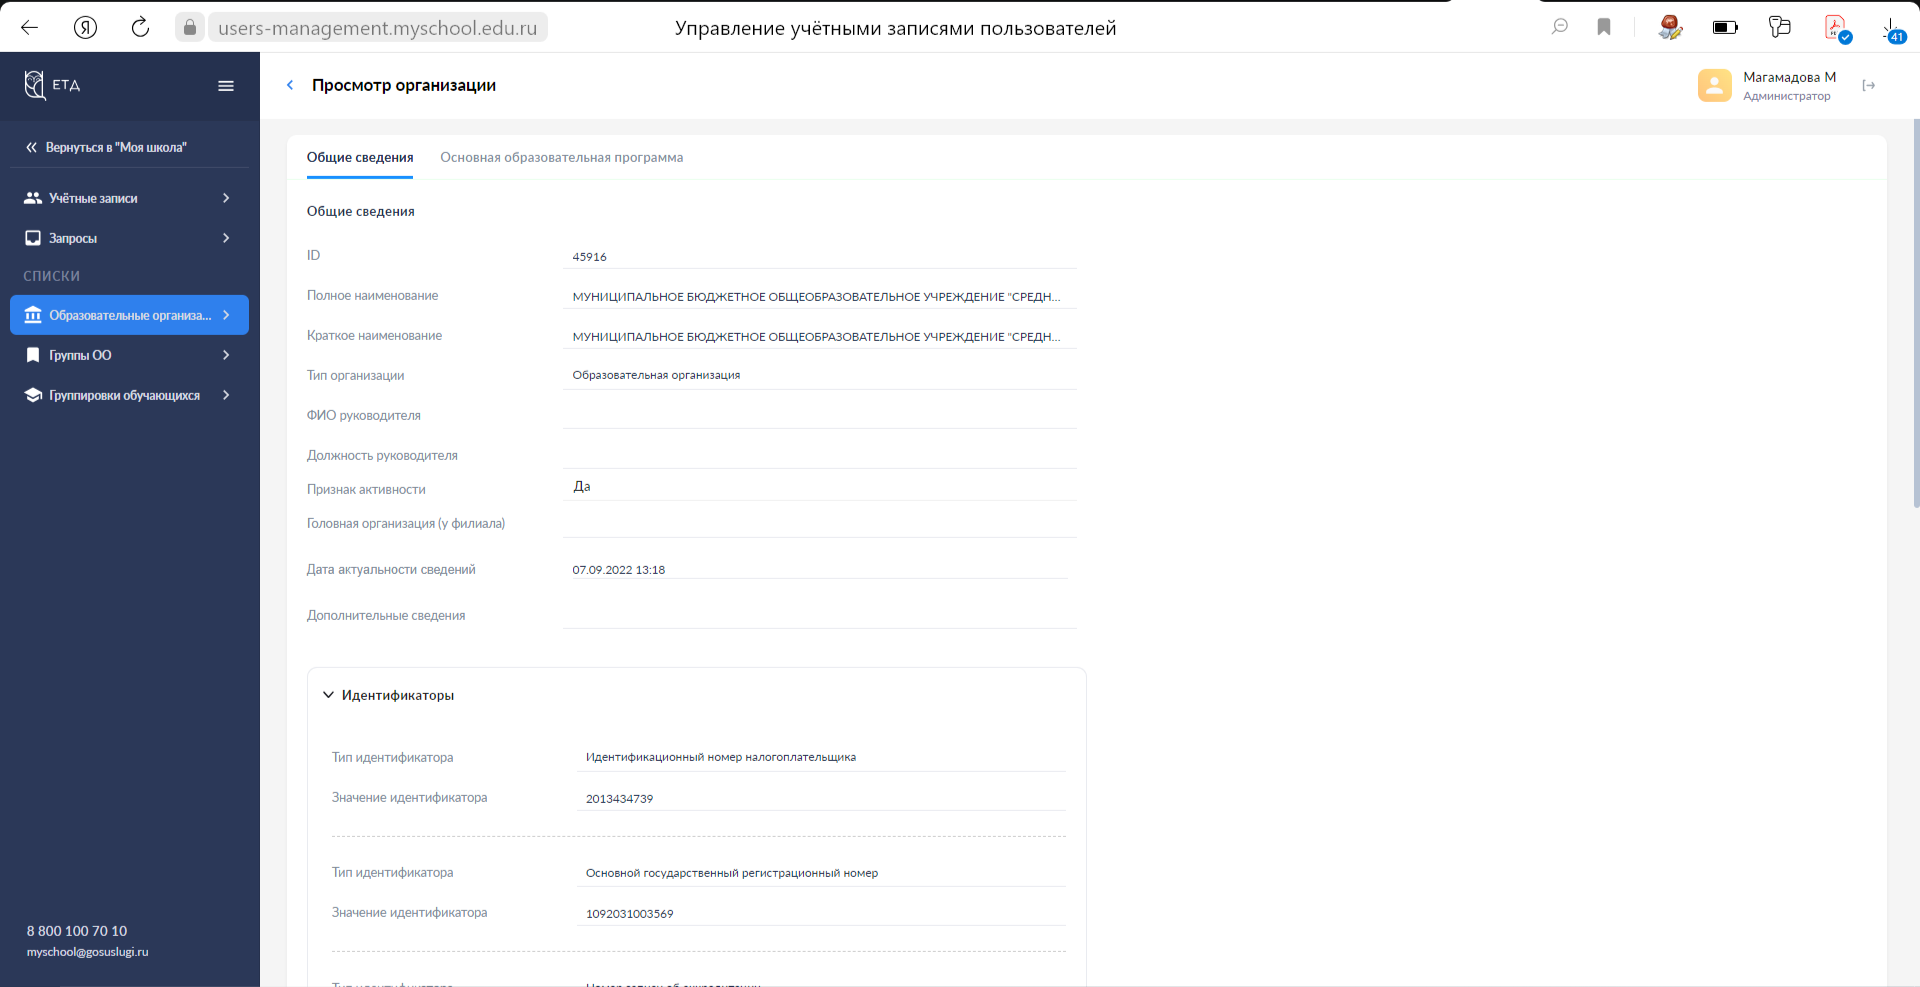Click the bookmark icon in browser toolbar
This screenshot has width=1920, height=987.
pos(1604,27)
